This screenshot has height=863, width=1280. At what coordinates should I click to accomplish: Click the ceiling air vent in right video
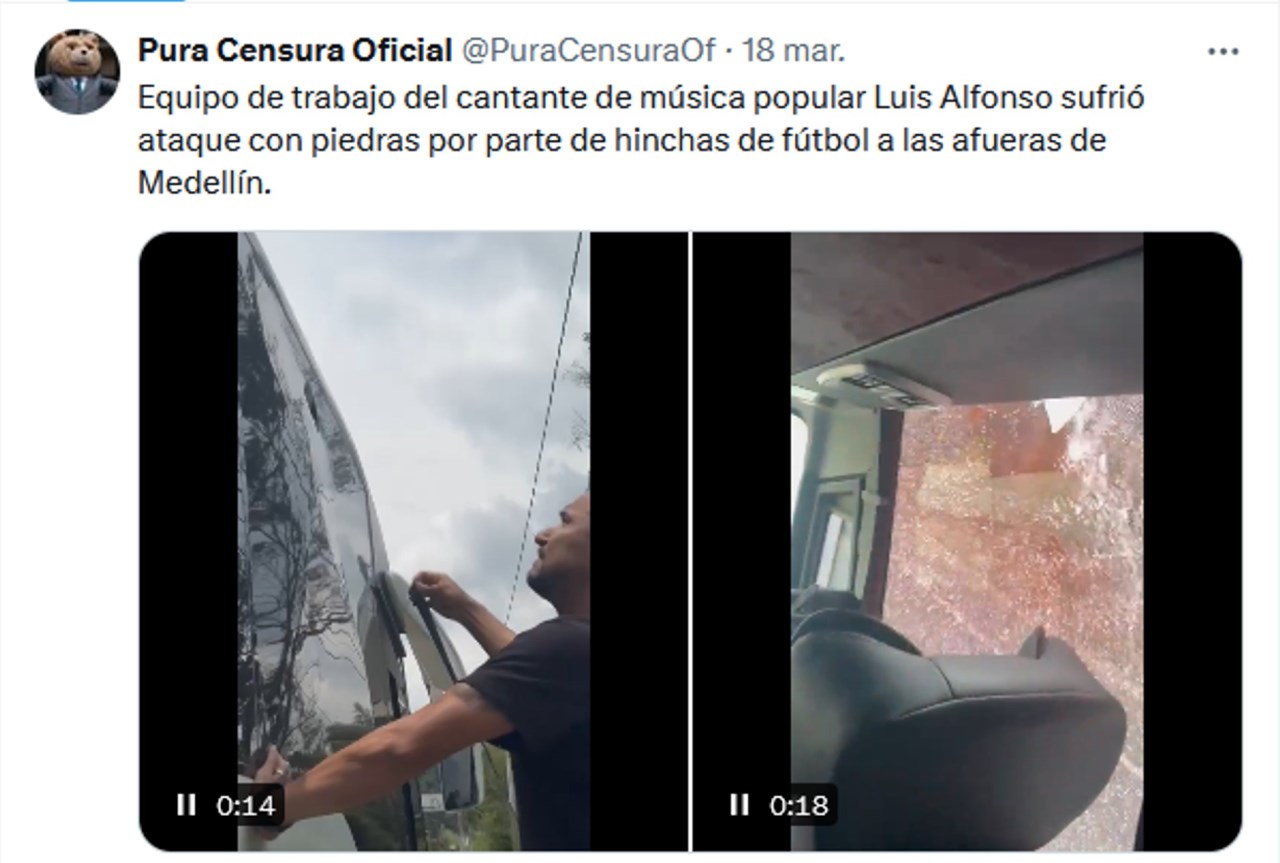pyautogui.click(x=881, y=384)
